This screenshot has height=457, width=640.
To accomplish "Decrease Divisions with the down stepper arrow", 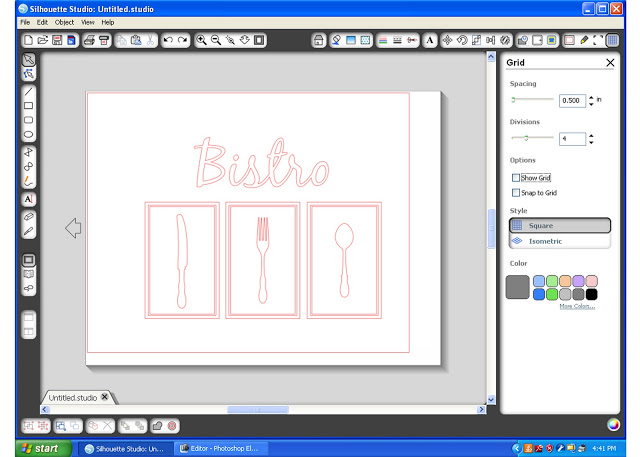I will coord(591,142).
